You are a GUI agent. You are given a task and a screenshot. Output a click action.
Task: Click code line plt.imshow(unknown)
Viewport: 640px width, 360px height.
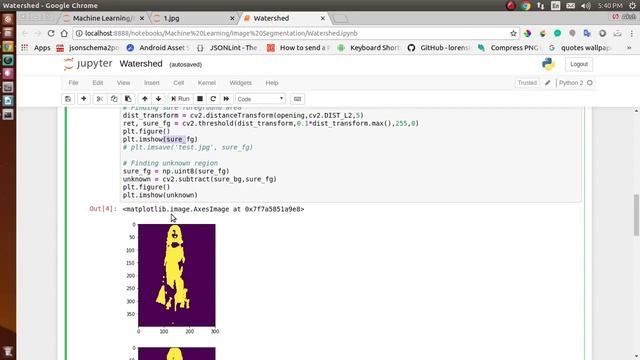click(x=160, y=195)
